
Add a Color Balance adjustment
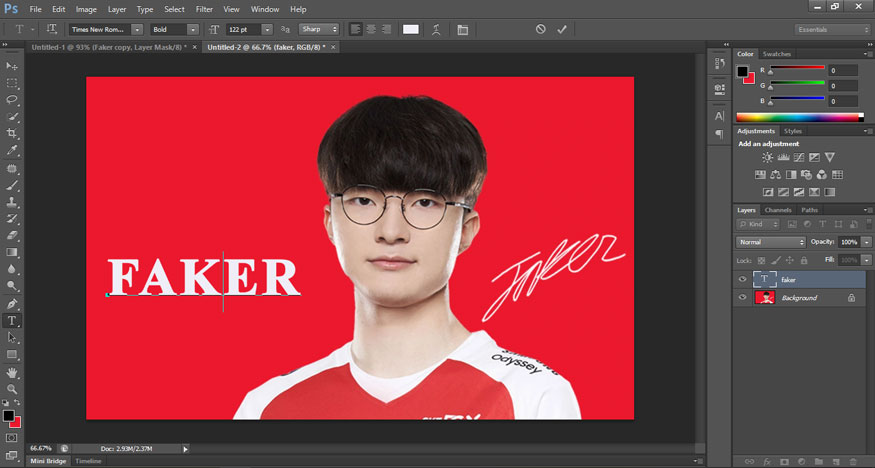pos(776,175)
